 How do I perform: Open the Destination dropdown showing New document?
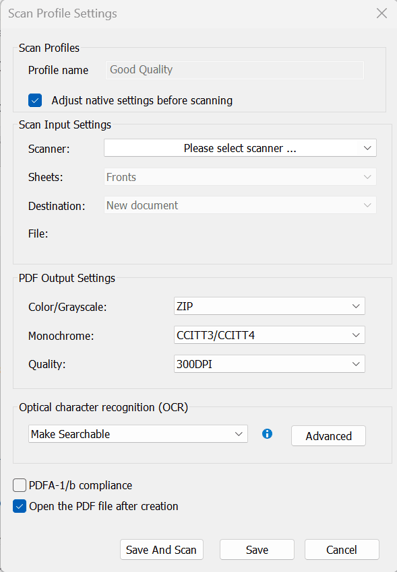(x=240, y=205)
